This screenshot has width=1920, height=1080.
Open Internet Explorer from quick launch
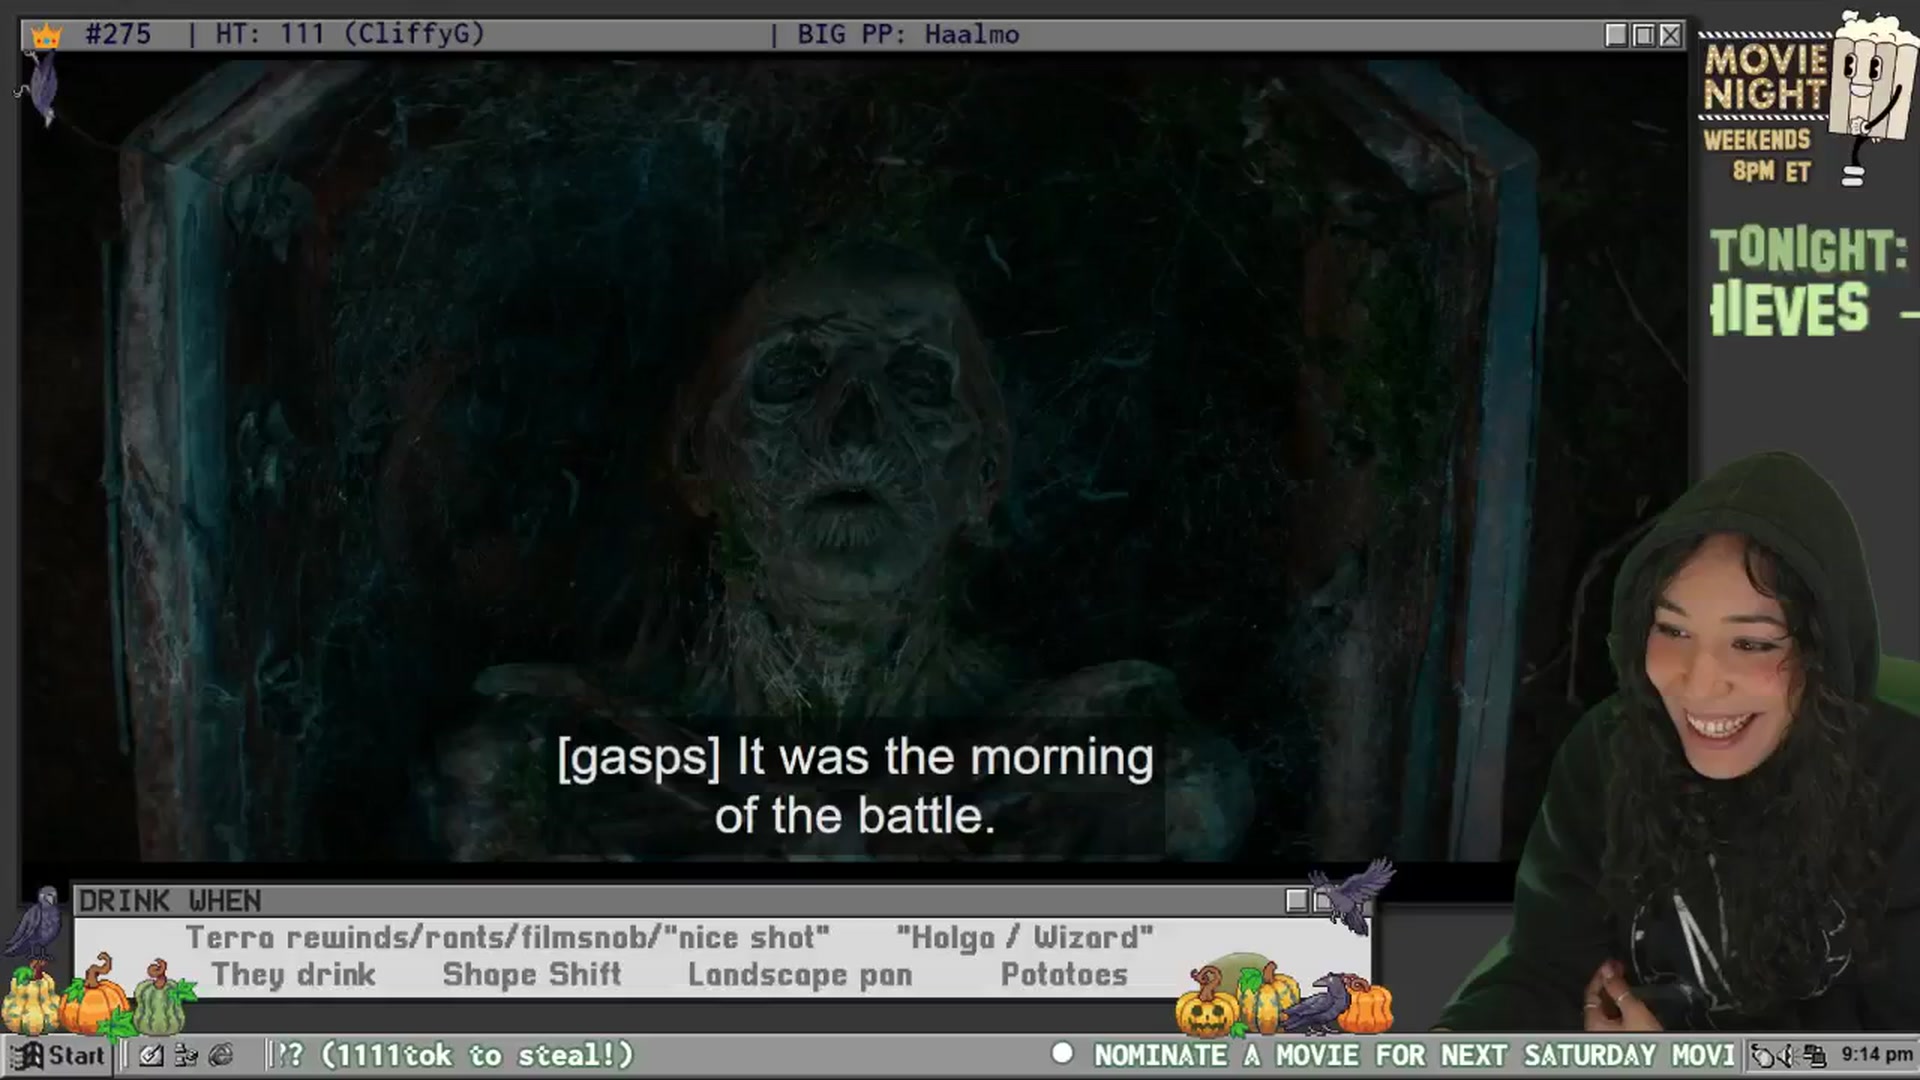point(220,1055)
